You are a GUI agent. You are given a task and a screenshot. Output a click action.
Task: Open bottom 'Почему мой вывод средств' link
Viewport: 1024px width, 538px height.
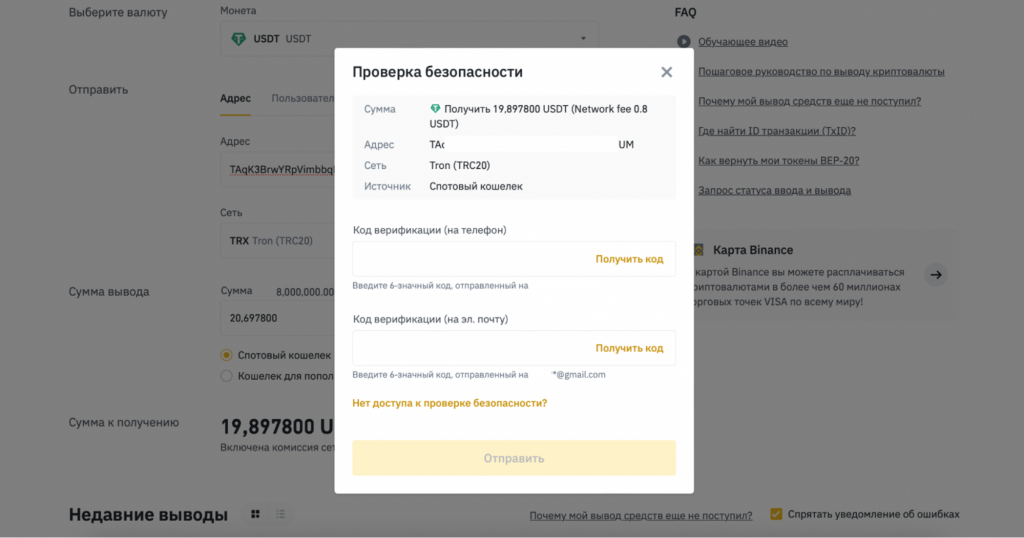click(x=641, y=516)
